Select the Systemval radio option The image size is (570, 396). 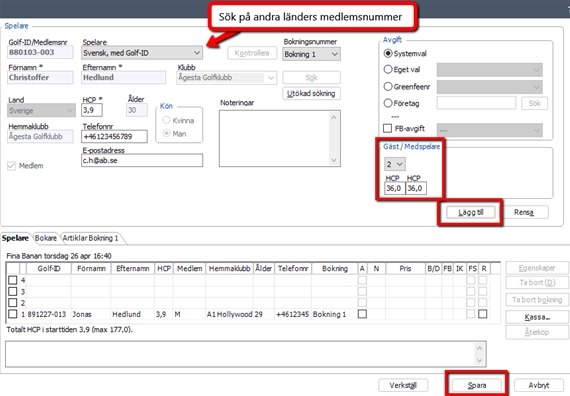pyautogui.click(x=388, y=53)
